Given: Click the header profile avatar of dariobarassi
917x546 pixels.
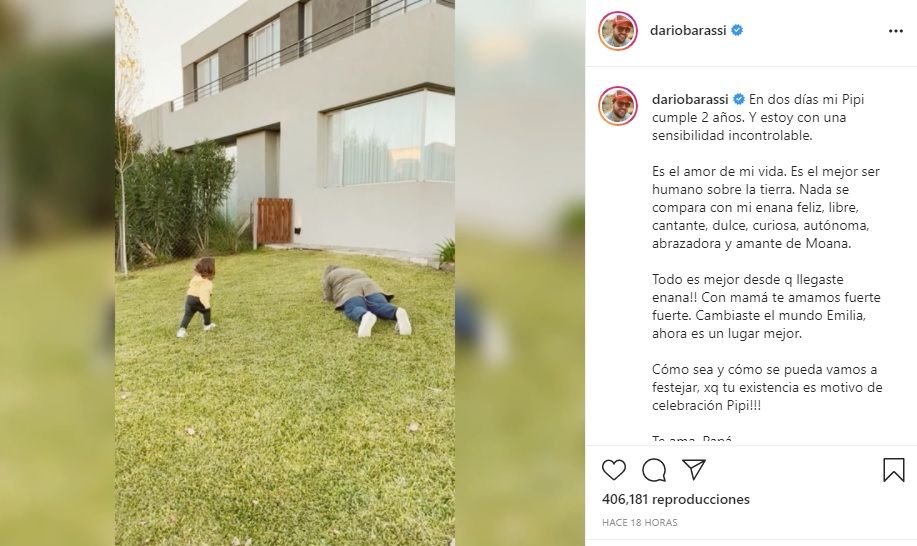Looking at the screenshot, I should coord(618,31).
